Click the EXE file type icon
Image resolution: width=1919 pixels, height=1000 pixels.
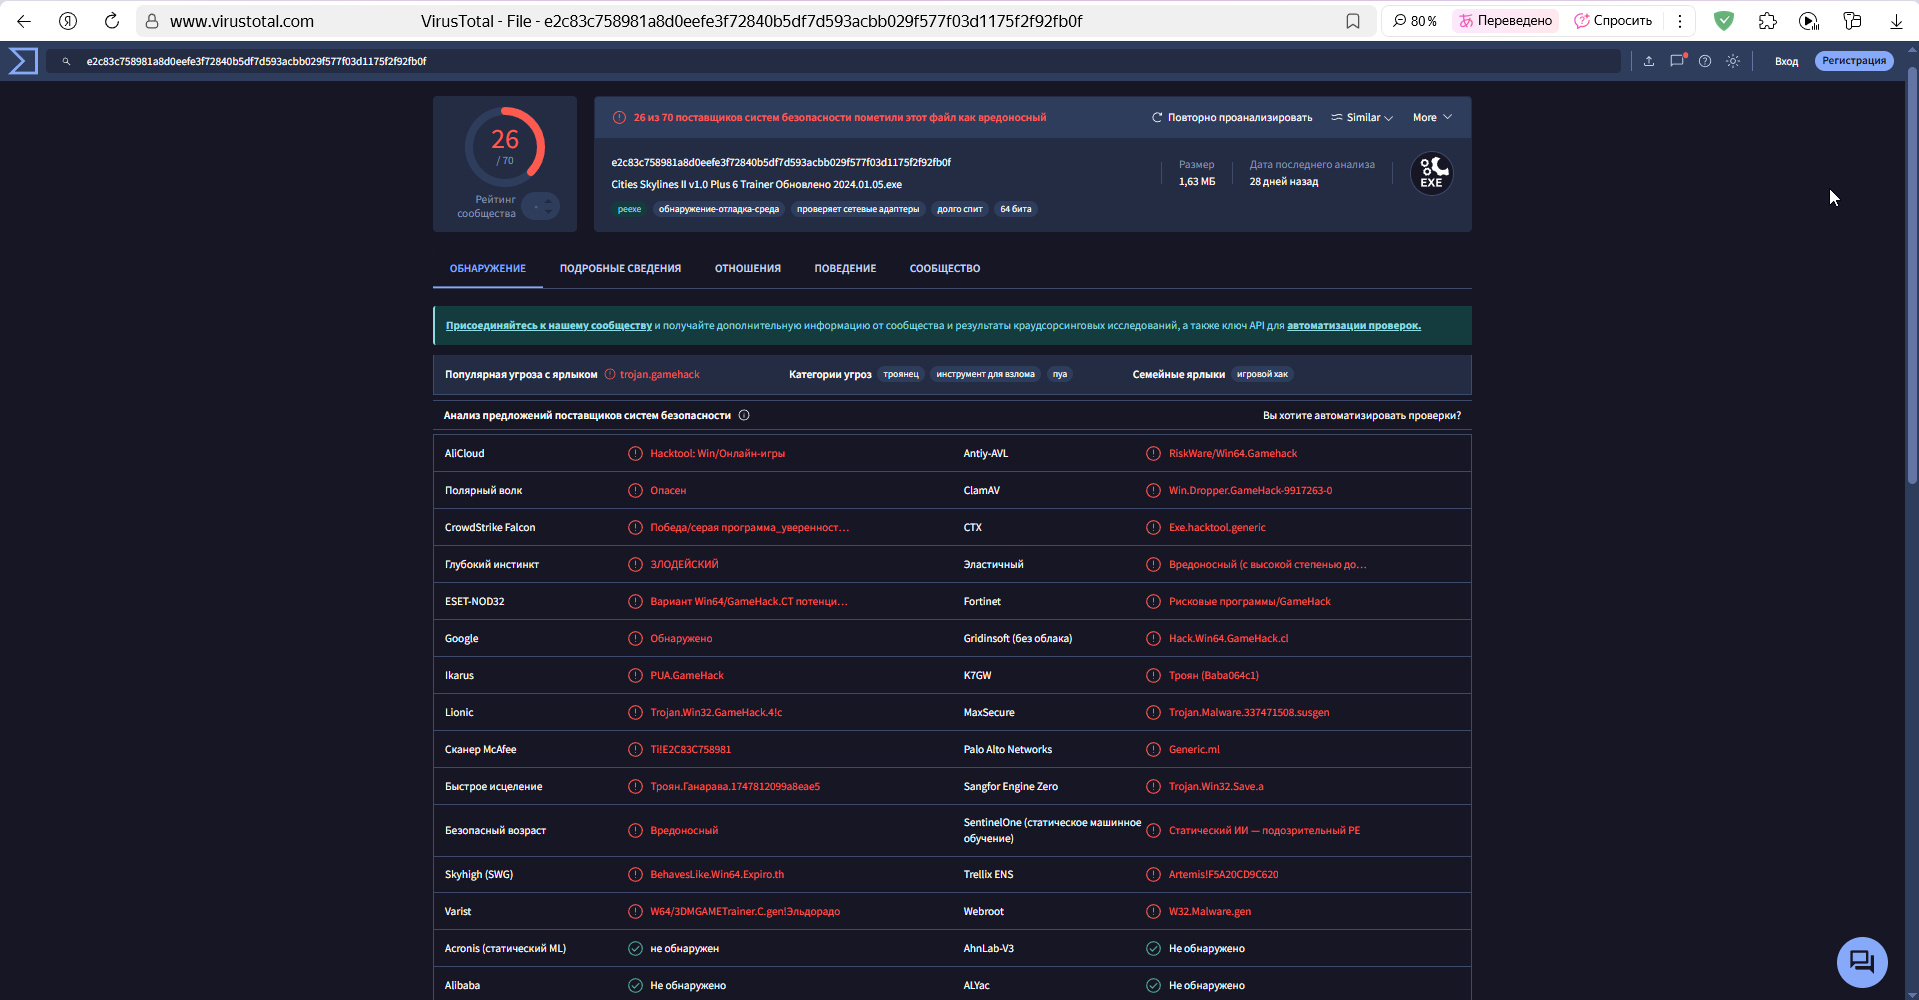click(x=1431, y=173)
